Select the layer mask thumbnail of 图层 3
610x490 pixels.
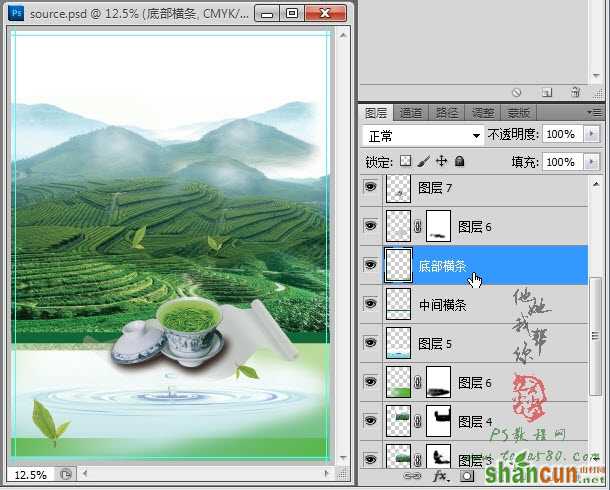pyautogui.click(x=438, y=456)
